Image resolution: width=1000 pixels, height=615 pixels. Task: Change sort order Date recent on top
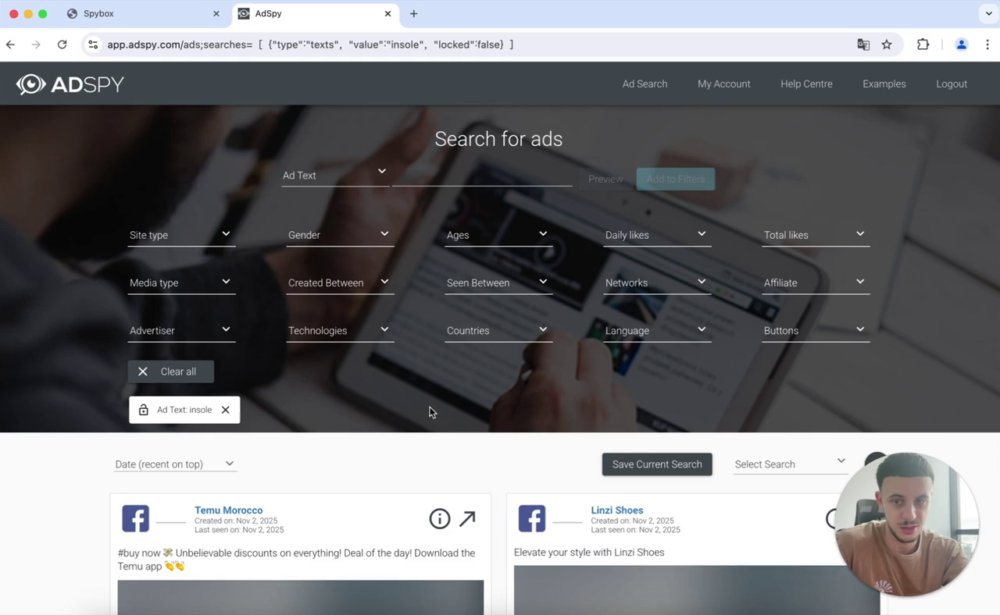click(175, 464)
